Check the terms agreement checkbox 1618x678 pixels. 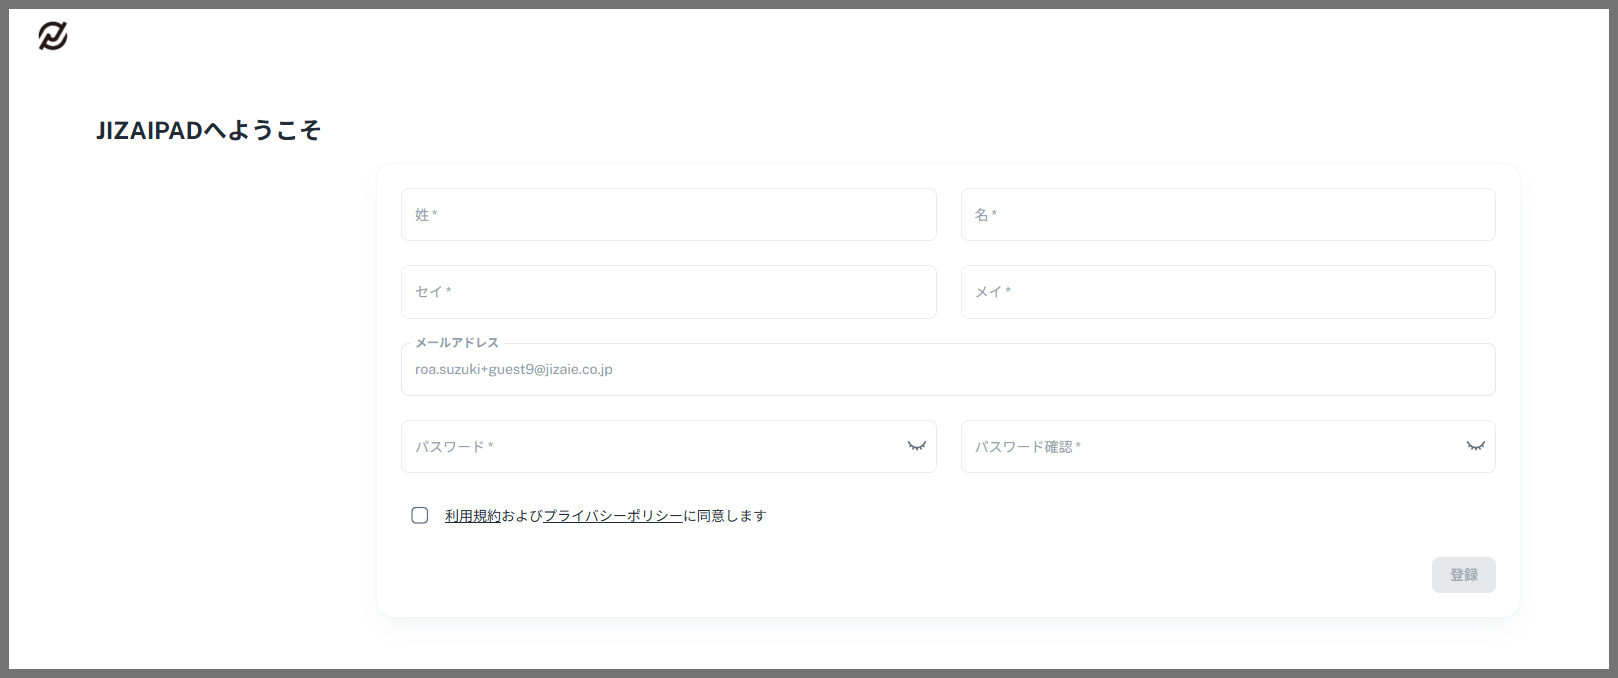(x=420, y=515)
